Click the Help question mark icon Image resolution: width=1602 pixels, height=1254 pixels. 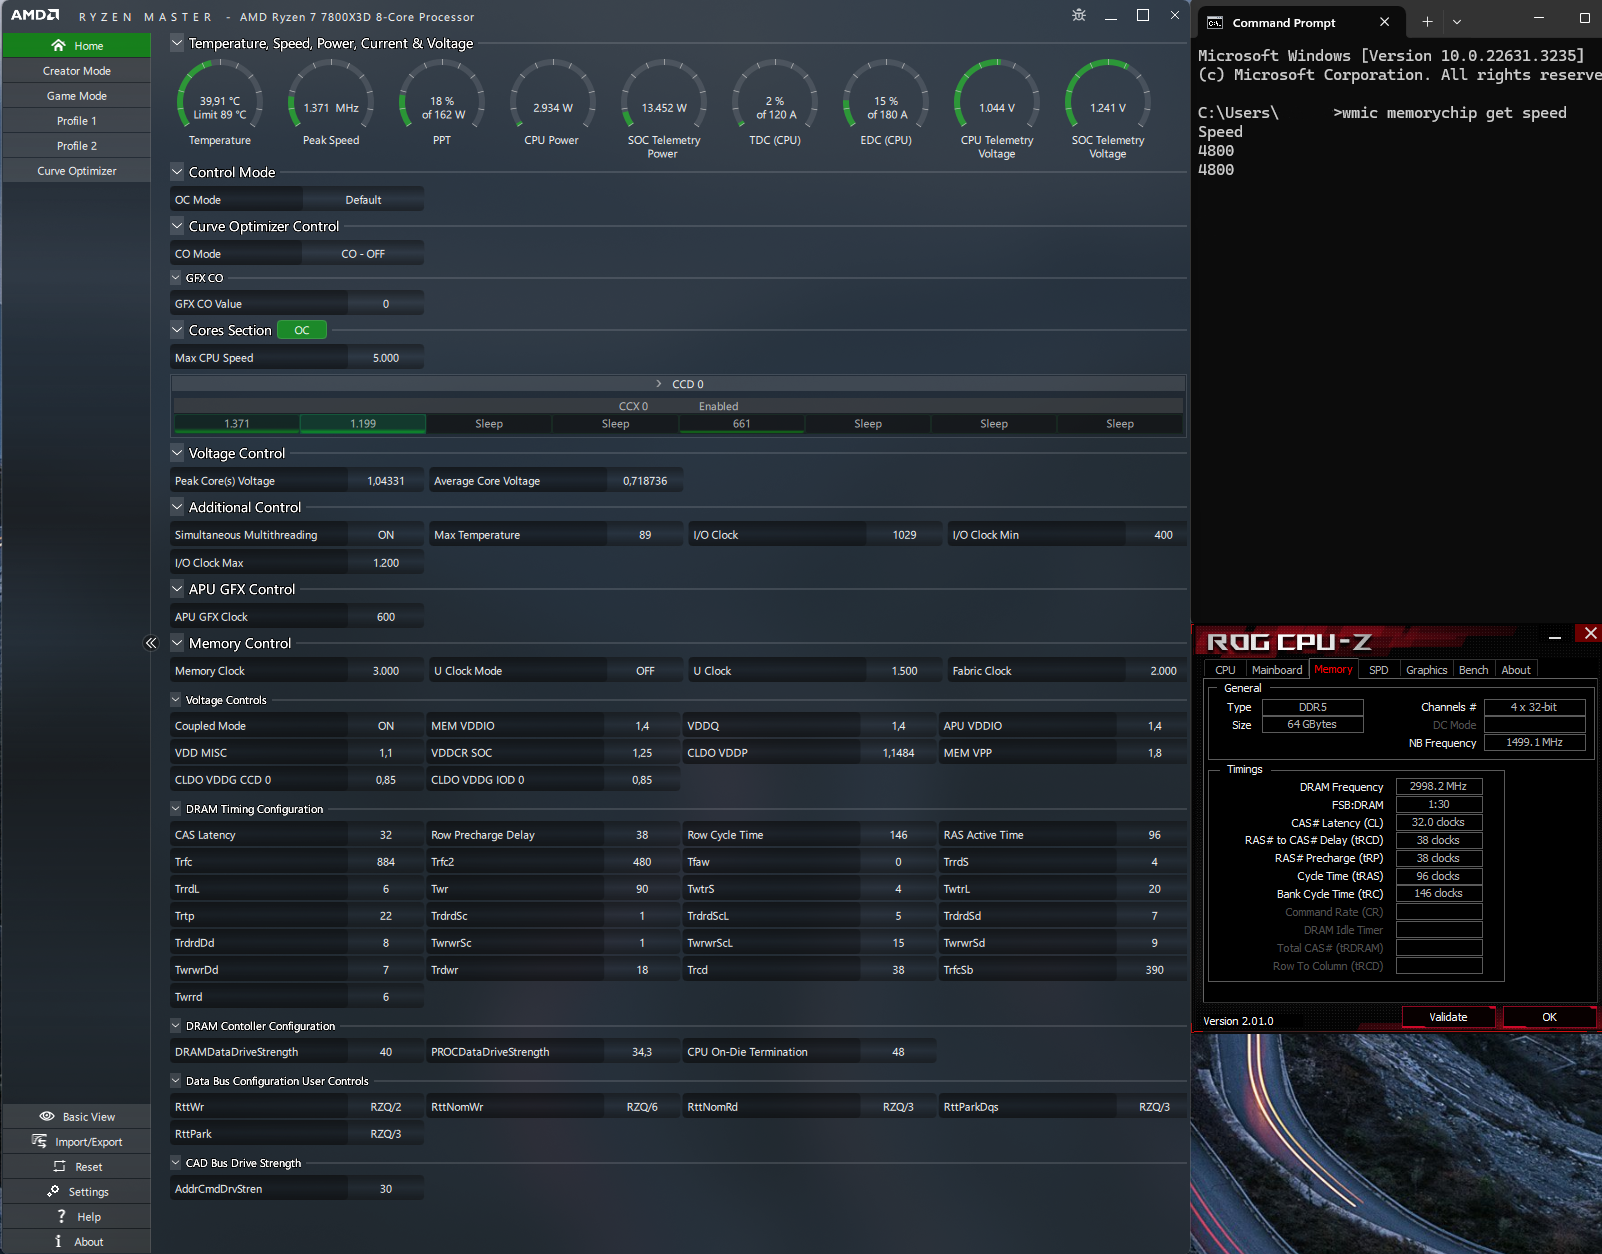(x=61, y=1216)
